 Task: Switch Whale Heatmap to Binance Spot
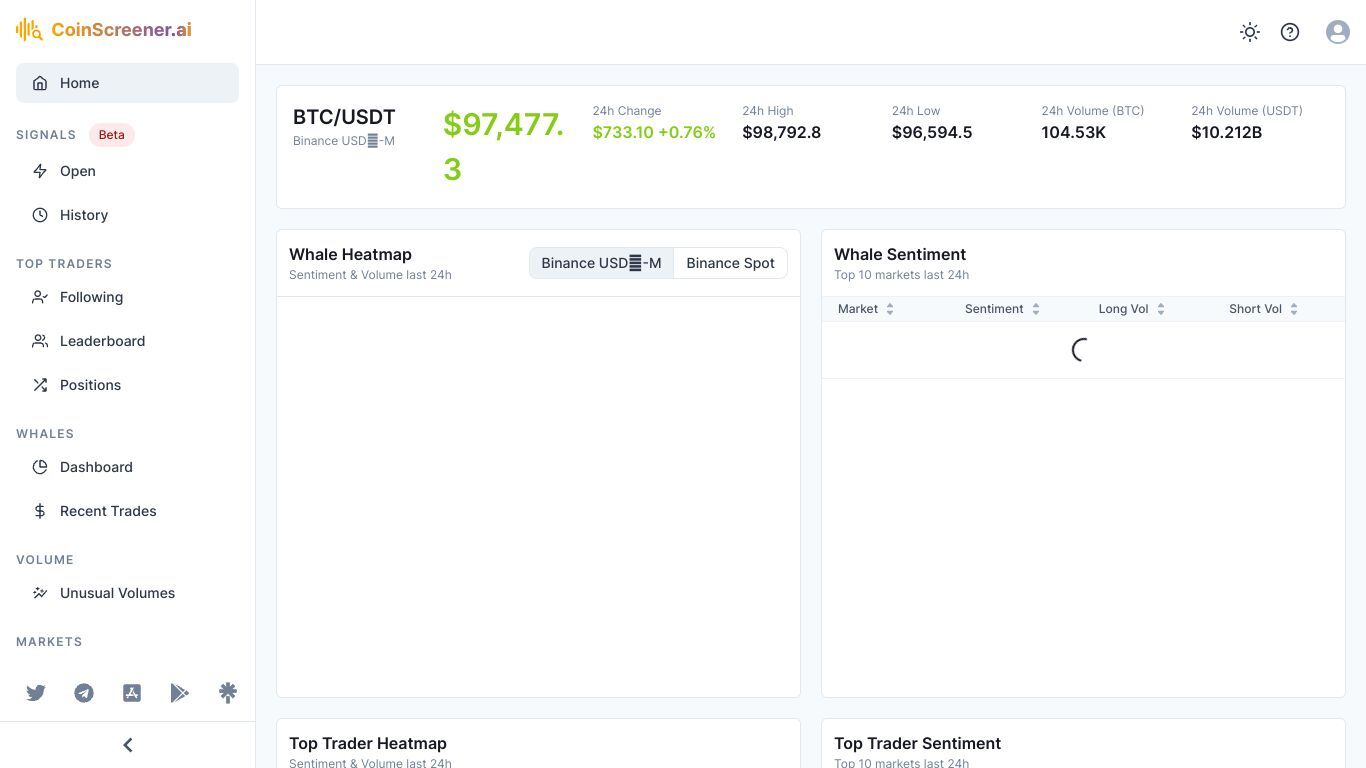(x=730, y=263)
